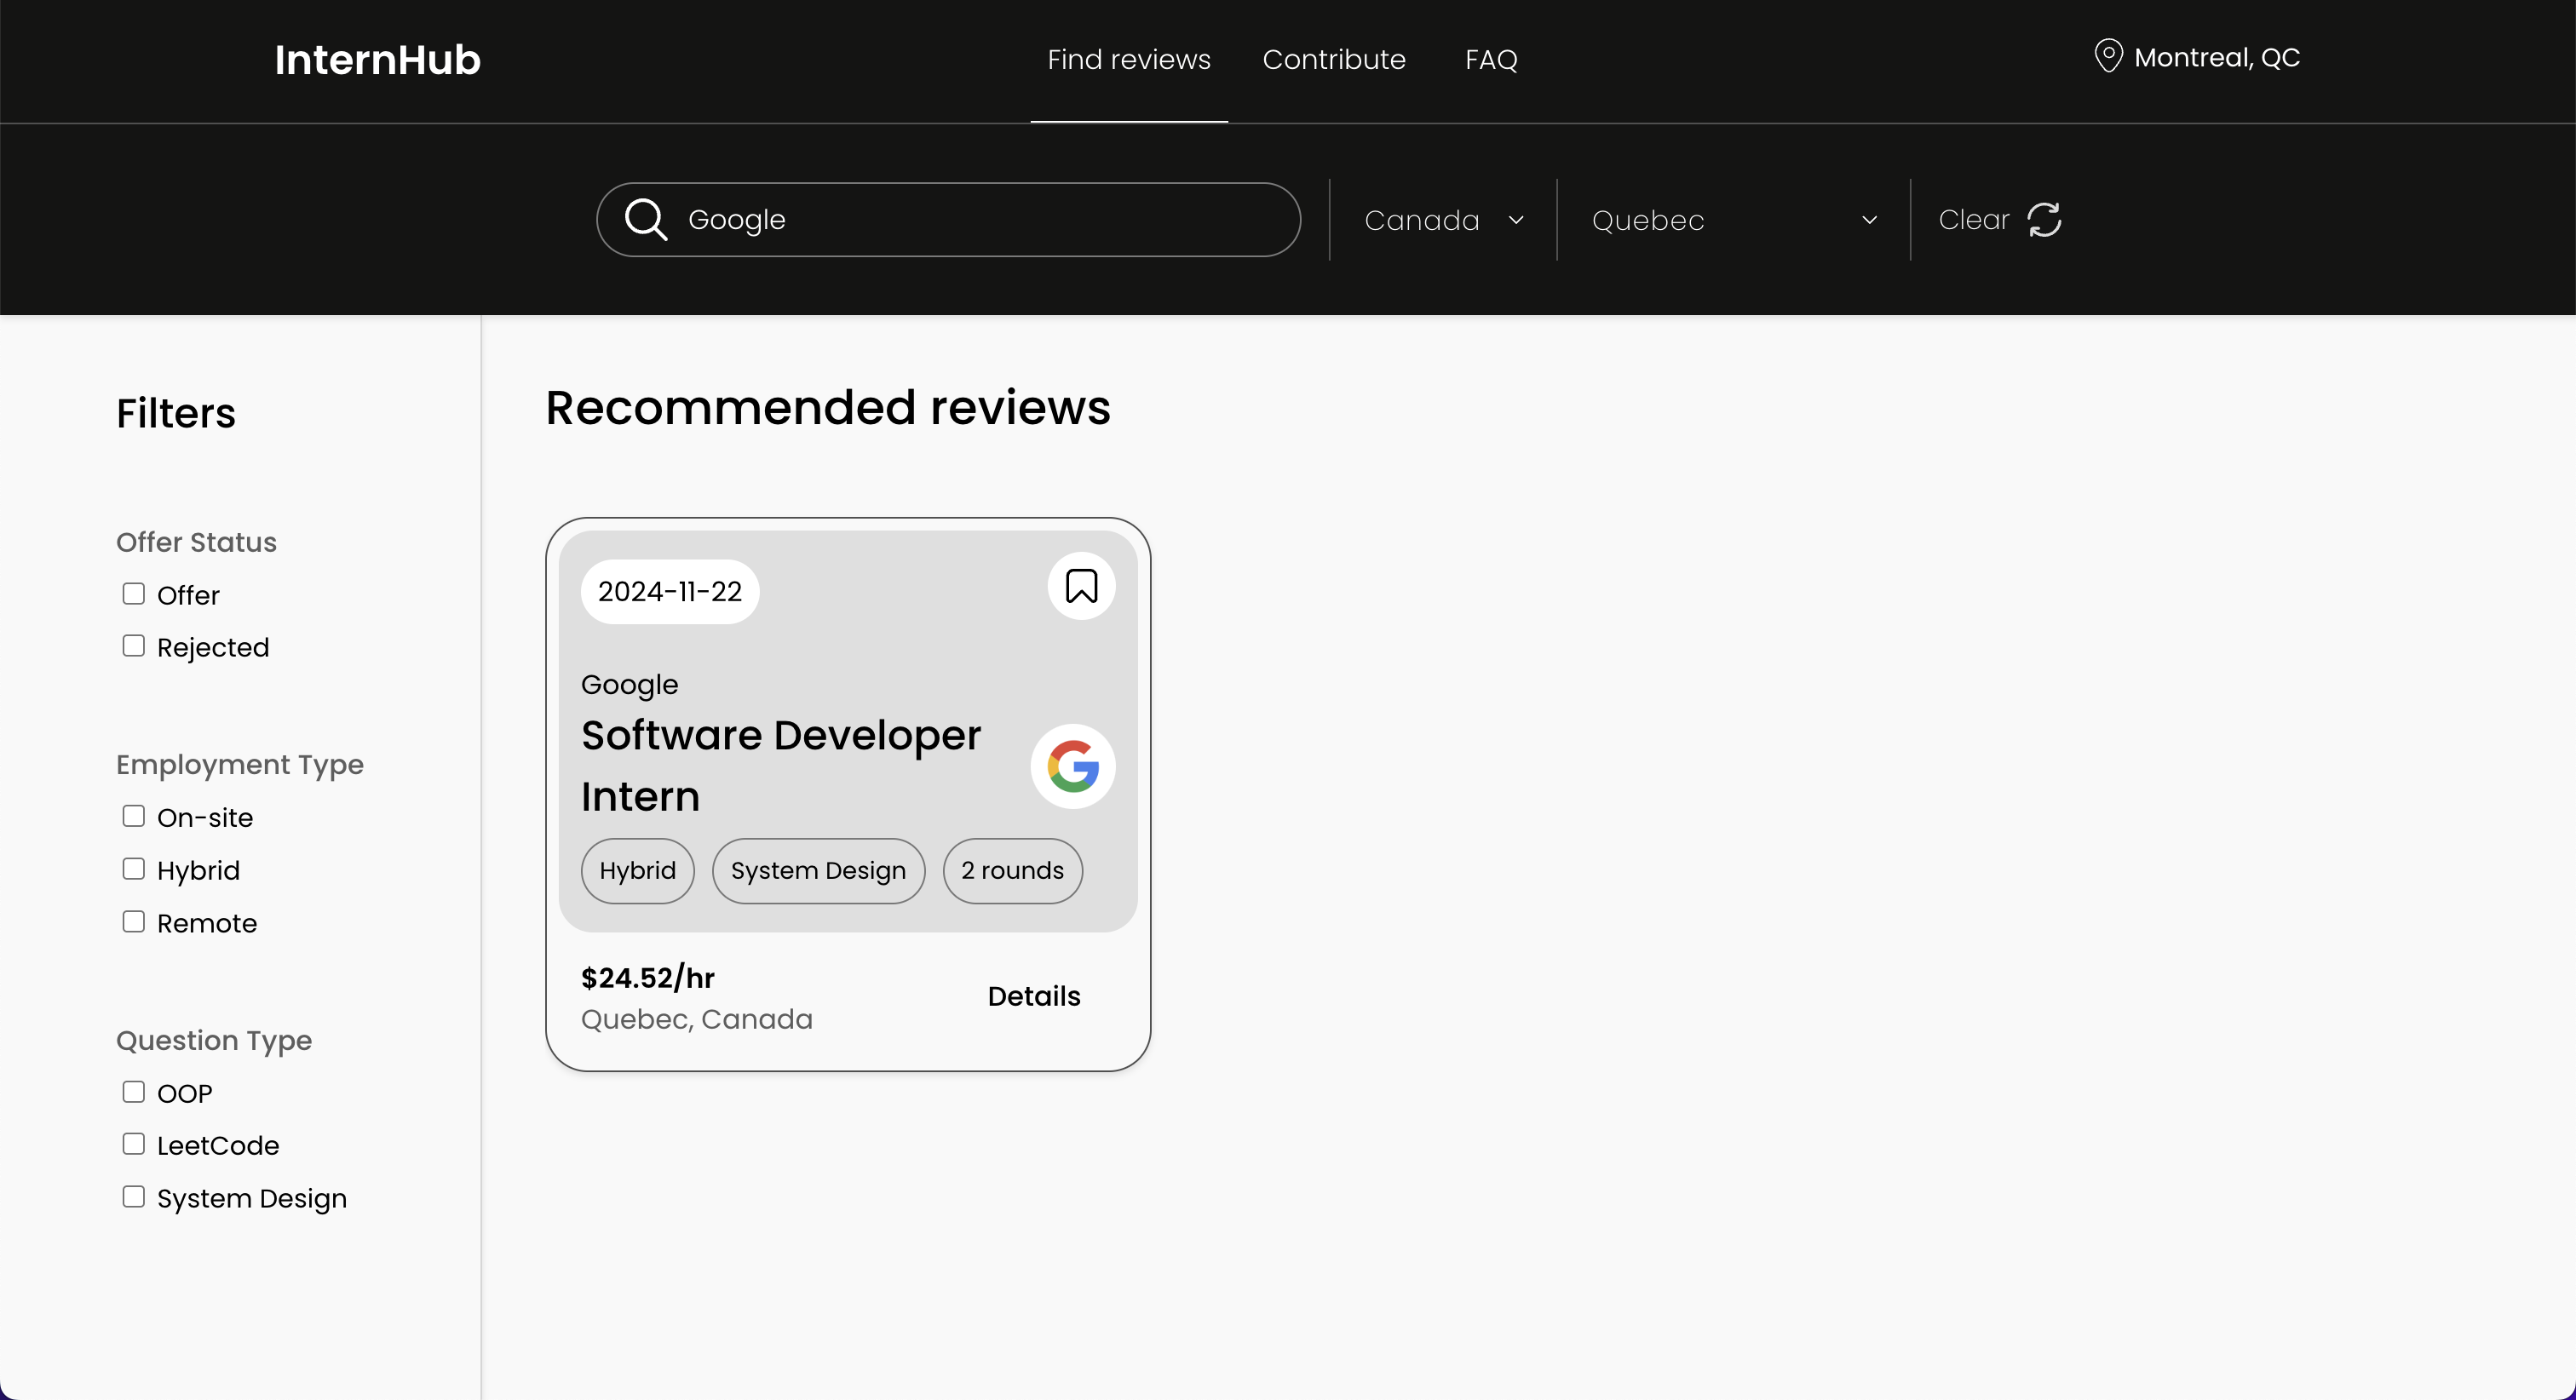Expand the Quebec province dropdown

click(1733, 220)
